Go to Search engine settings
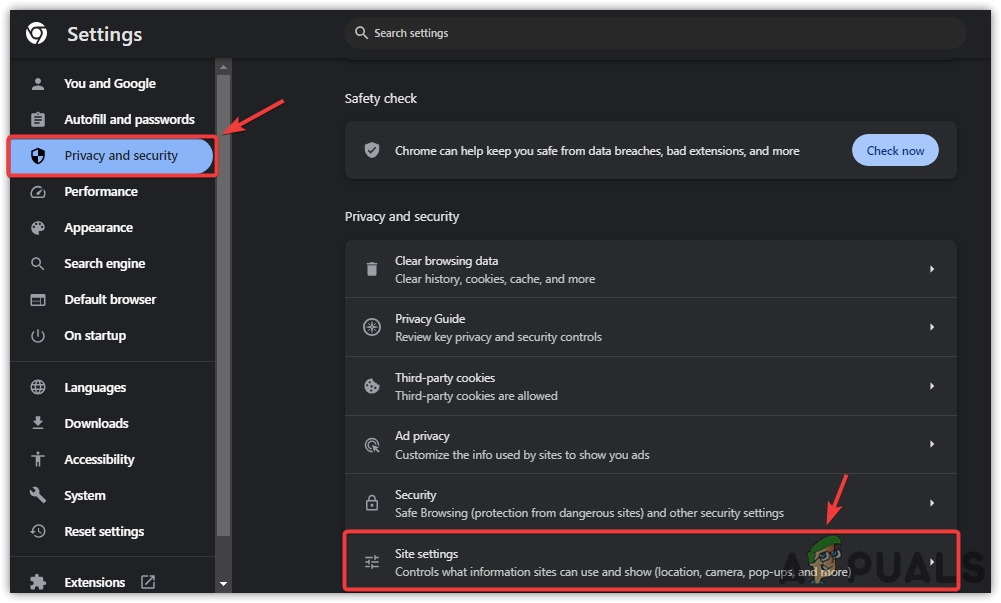The height and width of the screenshot is (603, 1001). click(x=104, y=264)
